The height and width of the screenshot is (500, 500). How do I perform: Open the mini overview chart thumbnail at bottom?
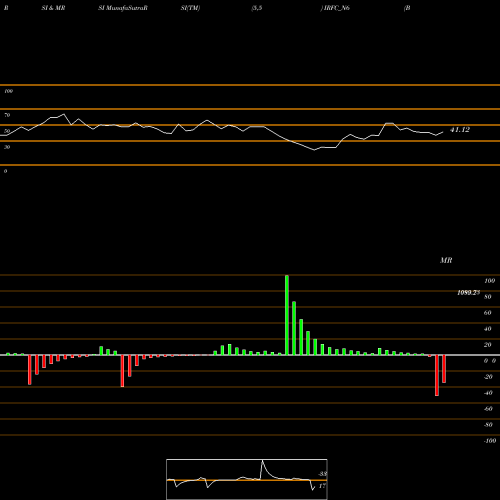point(247,479)
